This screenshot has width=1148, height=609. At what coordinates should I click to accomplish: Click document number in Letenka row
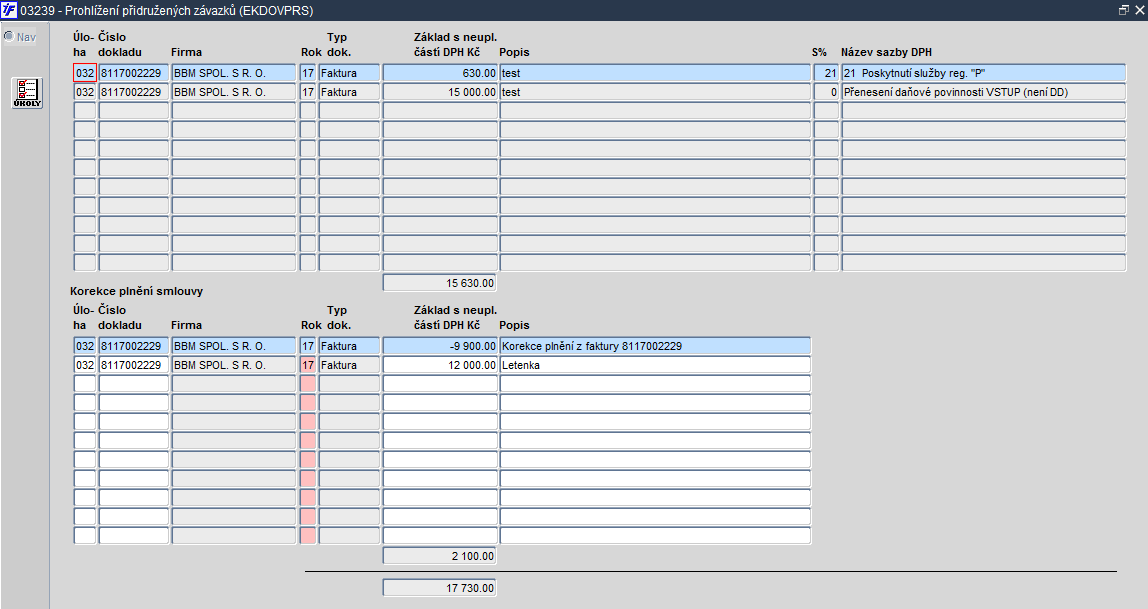click(x=134, y=365)
